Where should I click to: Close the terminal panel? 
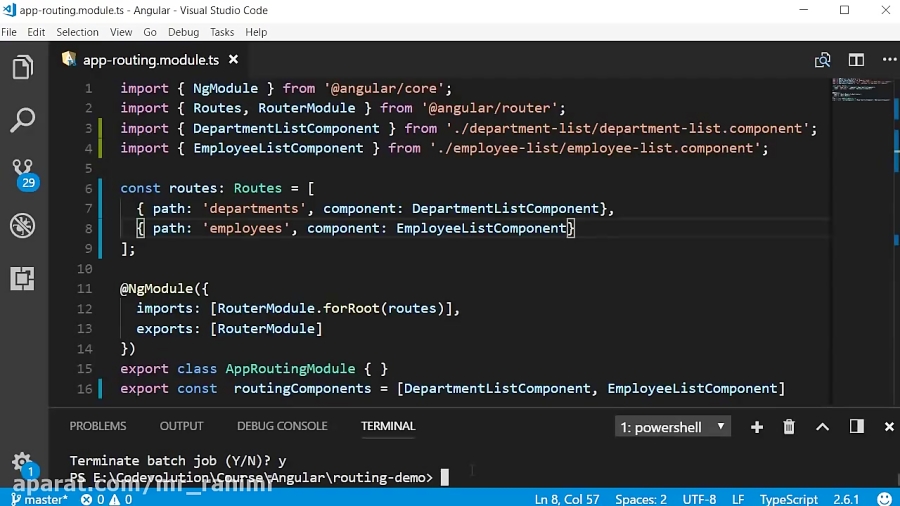(x=889, y=427)
